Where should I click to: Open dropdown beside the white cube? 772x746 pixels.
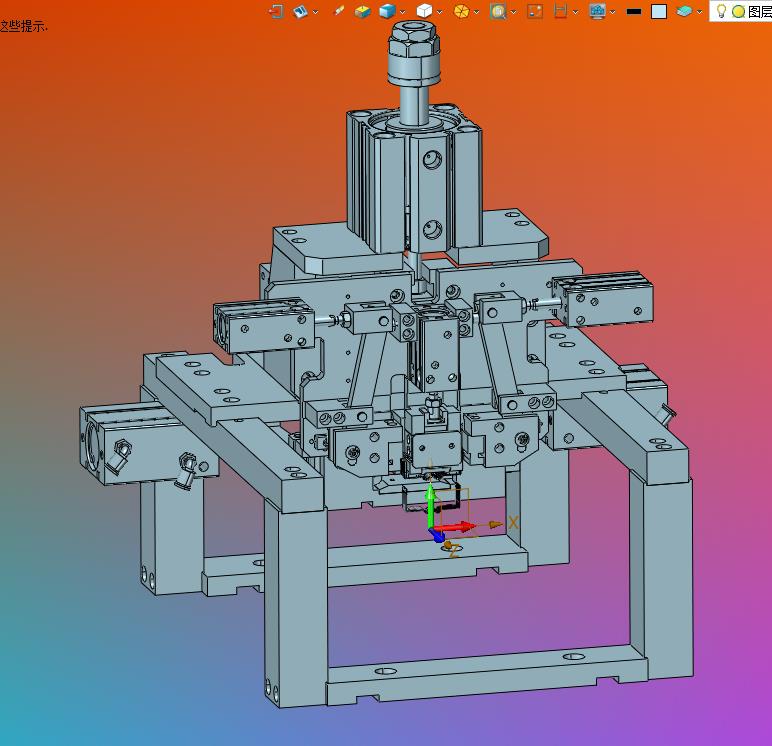(439, 12)
